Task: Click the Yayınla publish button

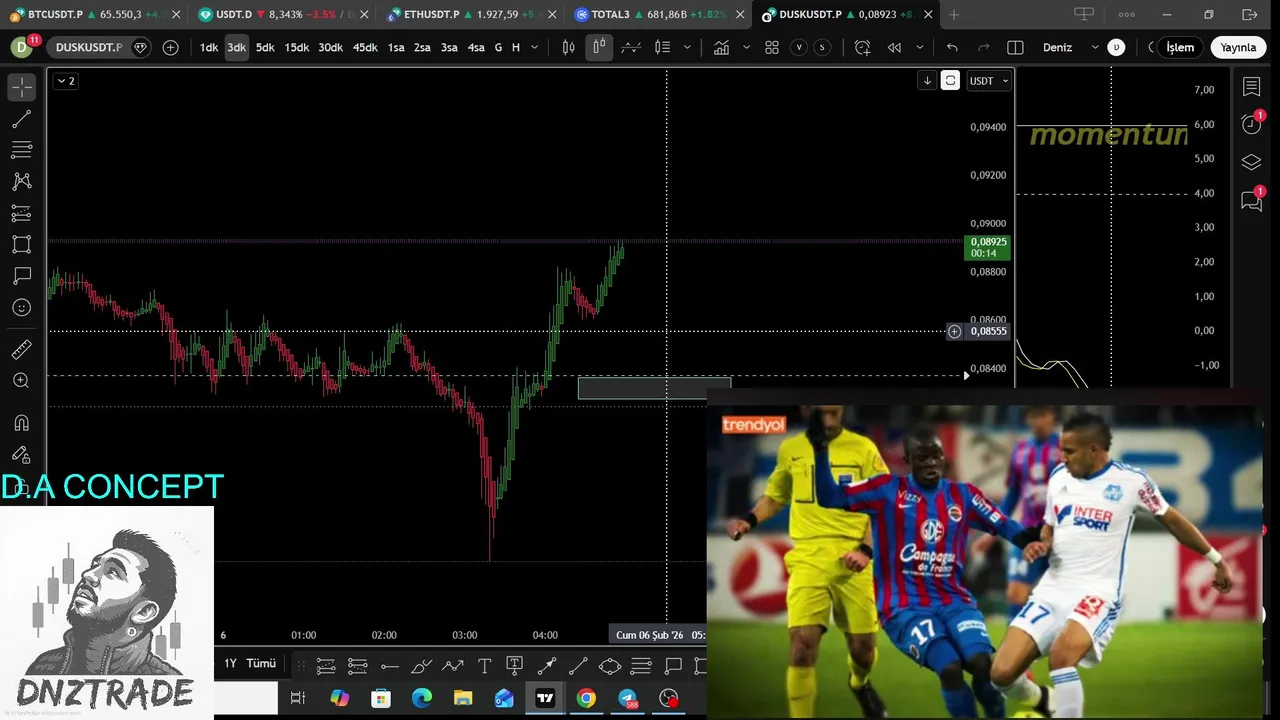Action: pyautogui.click(x=1238, y=47)
